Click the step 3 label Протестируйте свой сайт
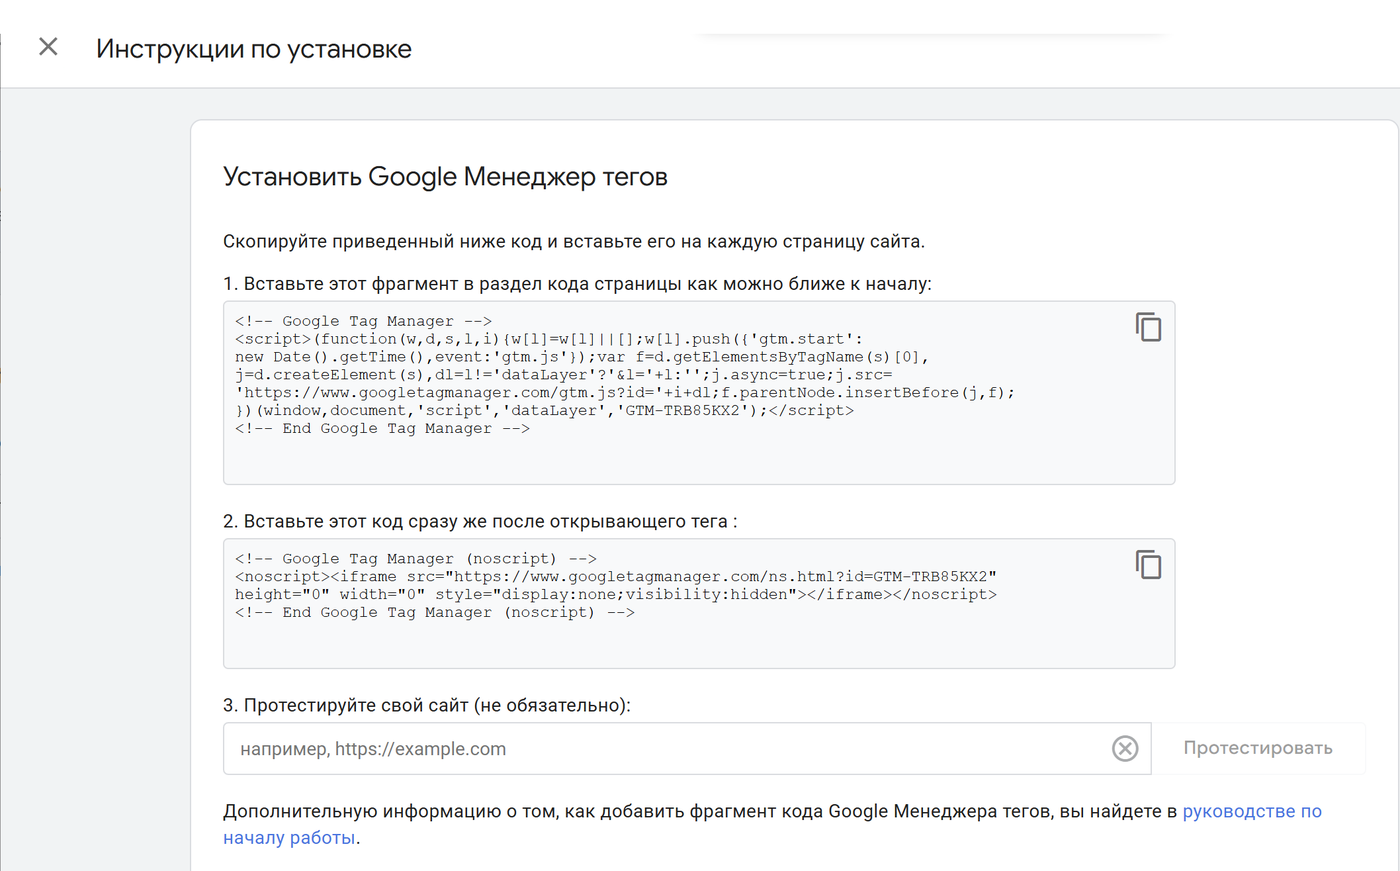 (427, 705)
